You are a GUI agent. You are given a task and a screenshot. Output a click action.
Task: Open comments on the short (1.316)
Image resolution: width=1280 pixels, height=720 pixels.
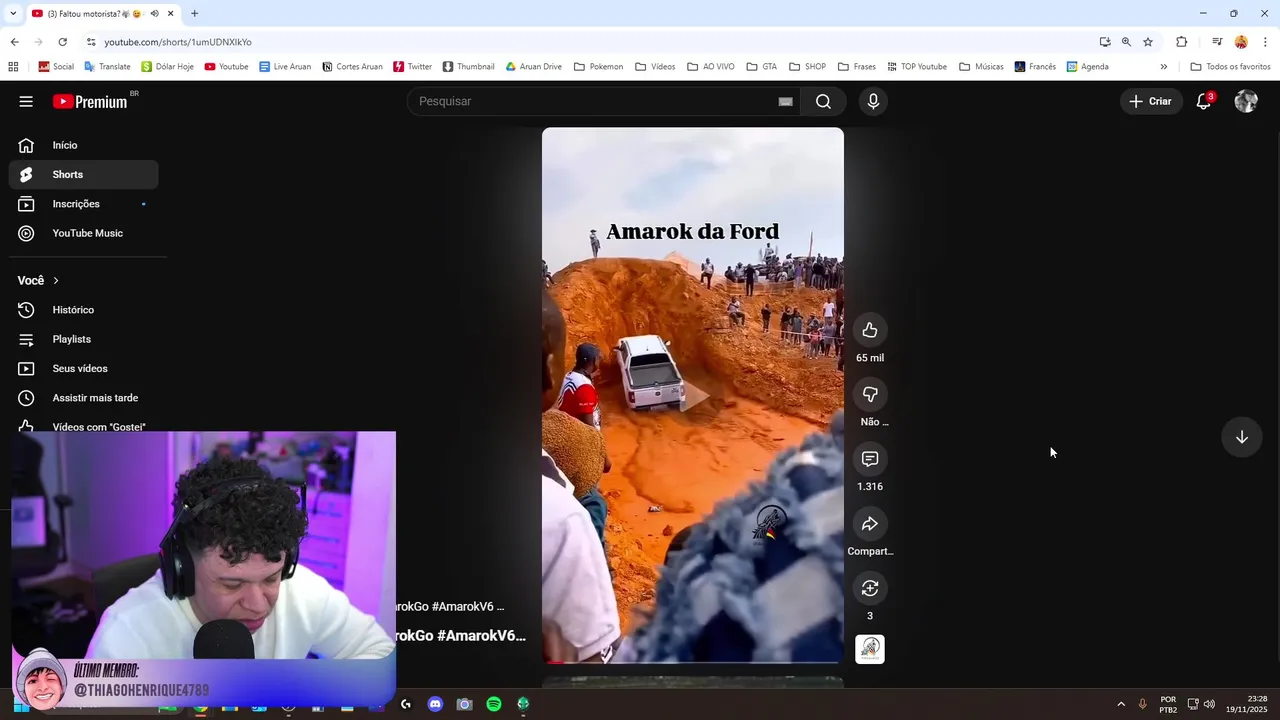click(870, 459)
